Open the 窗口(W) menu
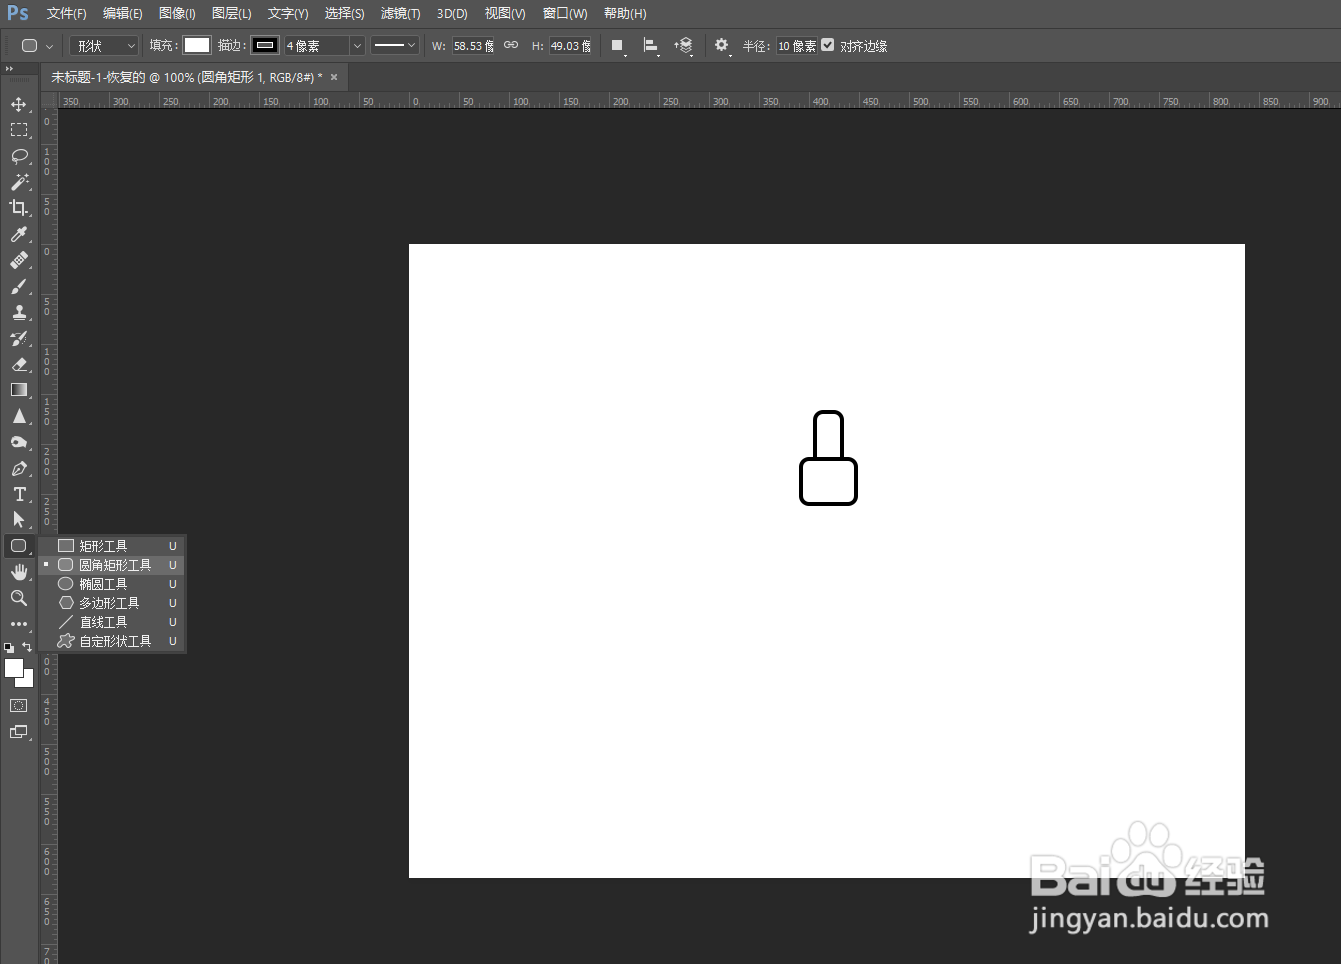Screen dimensions: 1341x964 565,13
